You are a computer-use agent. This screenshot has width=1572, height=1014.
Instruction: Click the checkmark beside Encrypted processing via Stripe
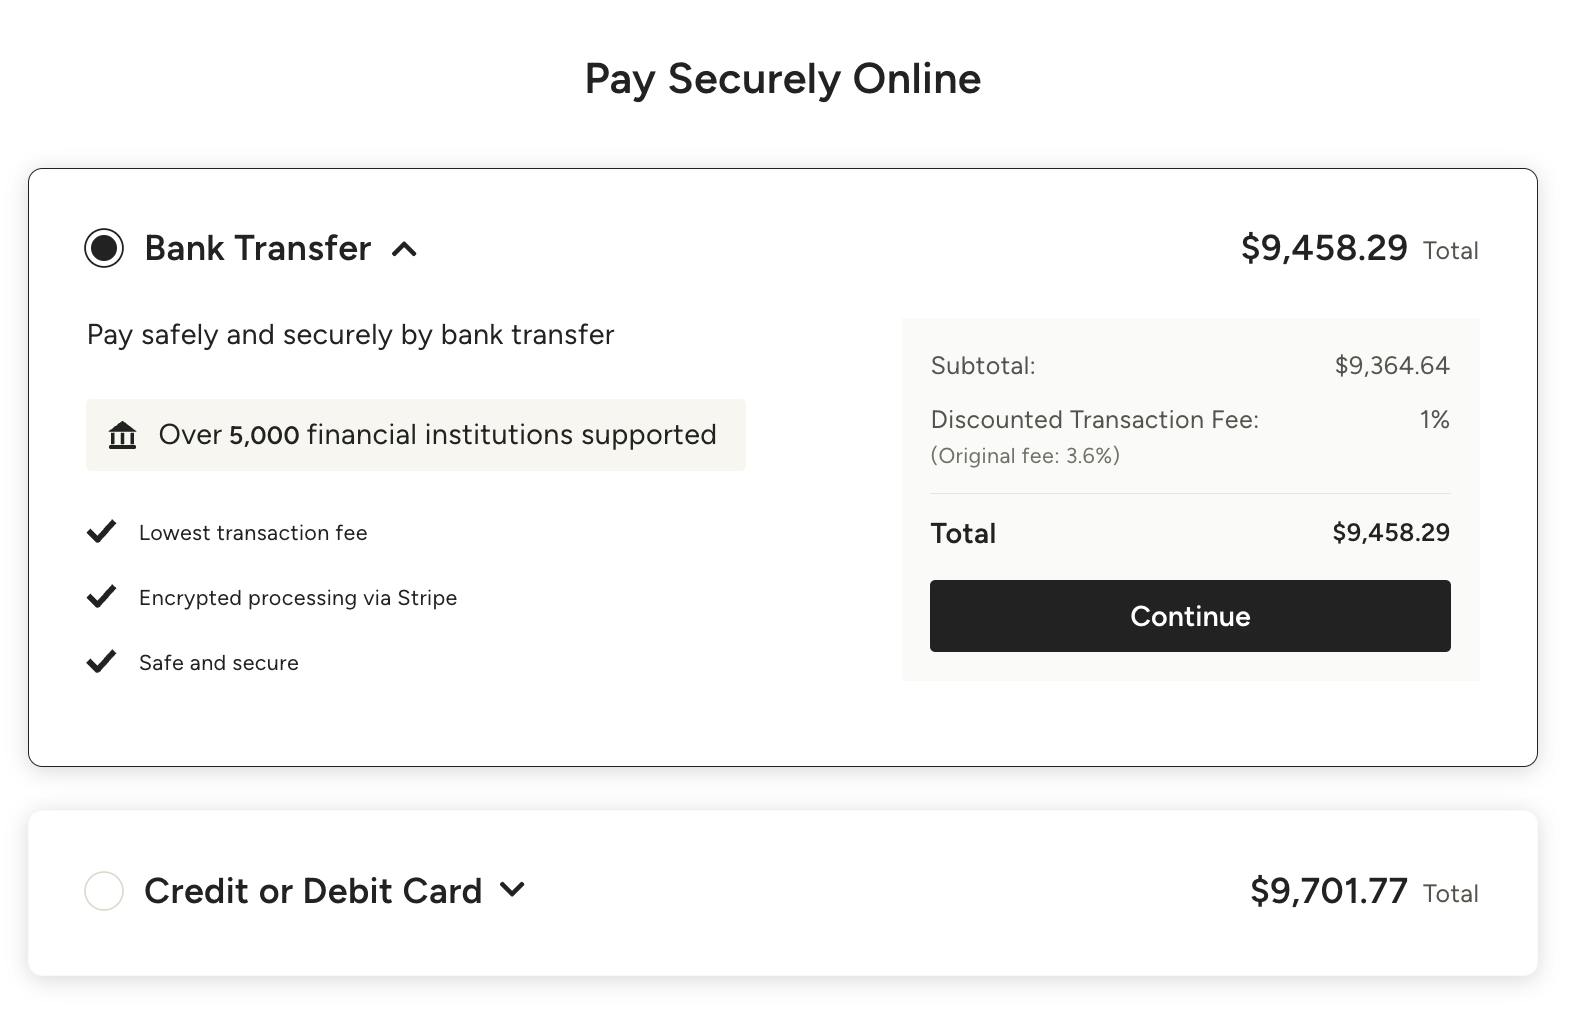(x=101, y=596)
